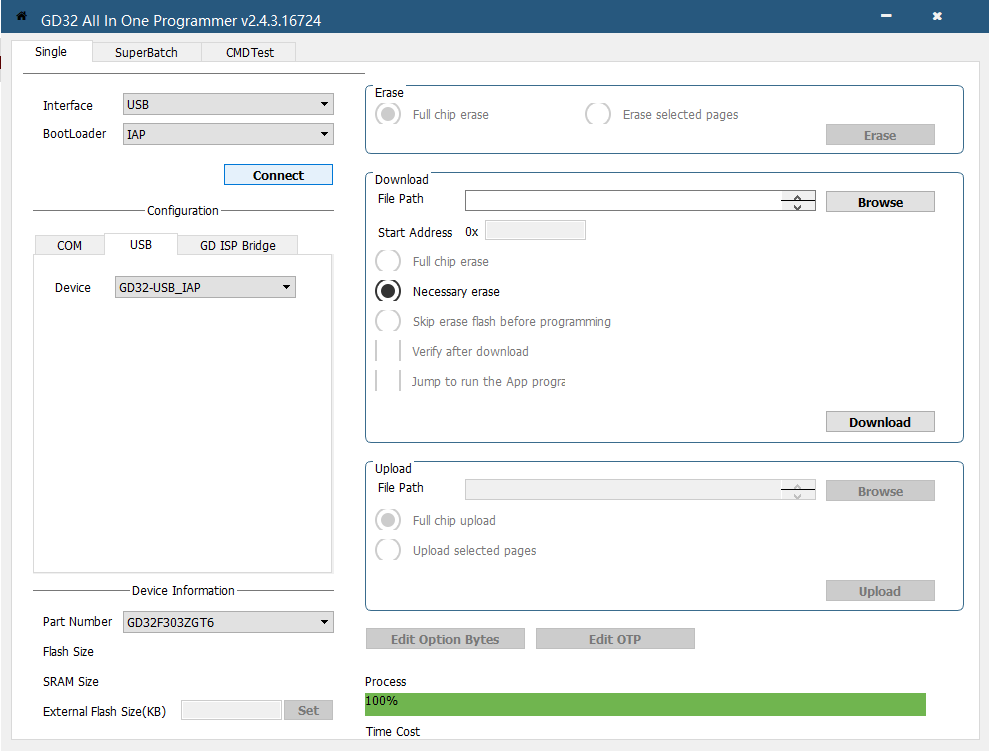Click the Flash Size label
This screenshot has height=751, width=989.
[x=68, y=651]
